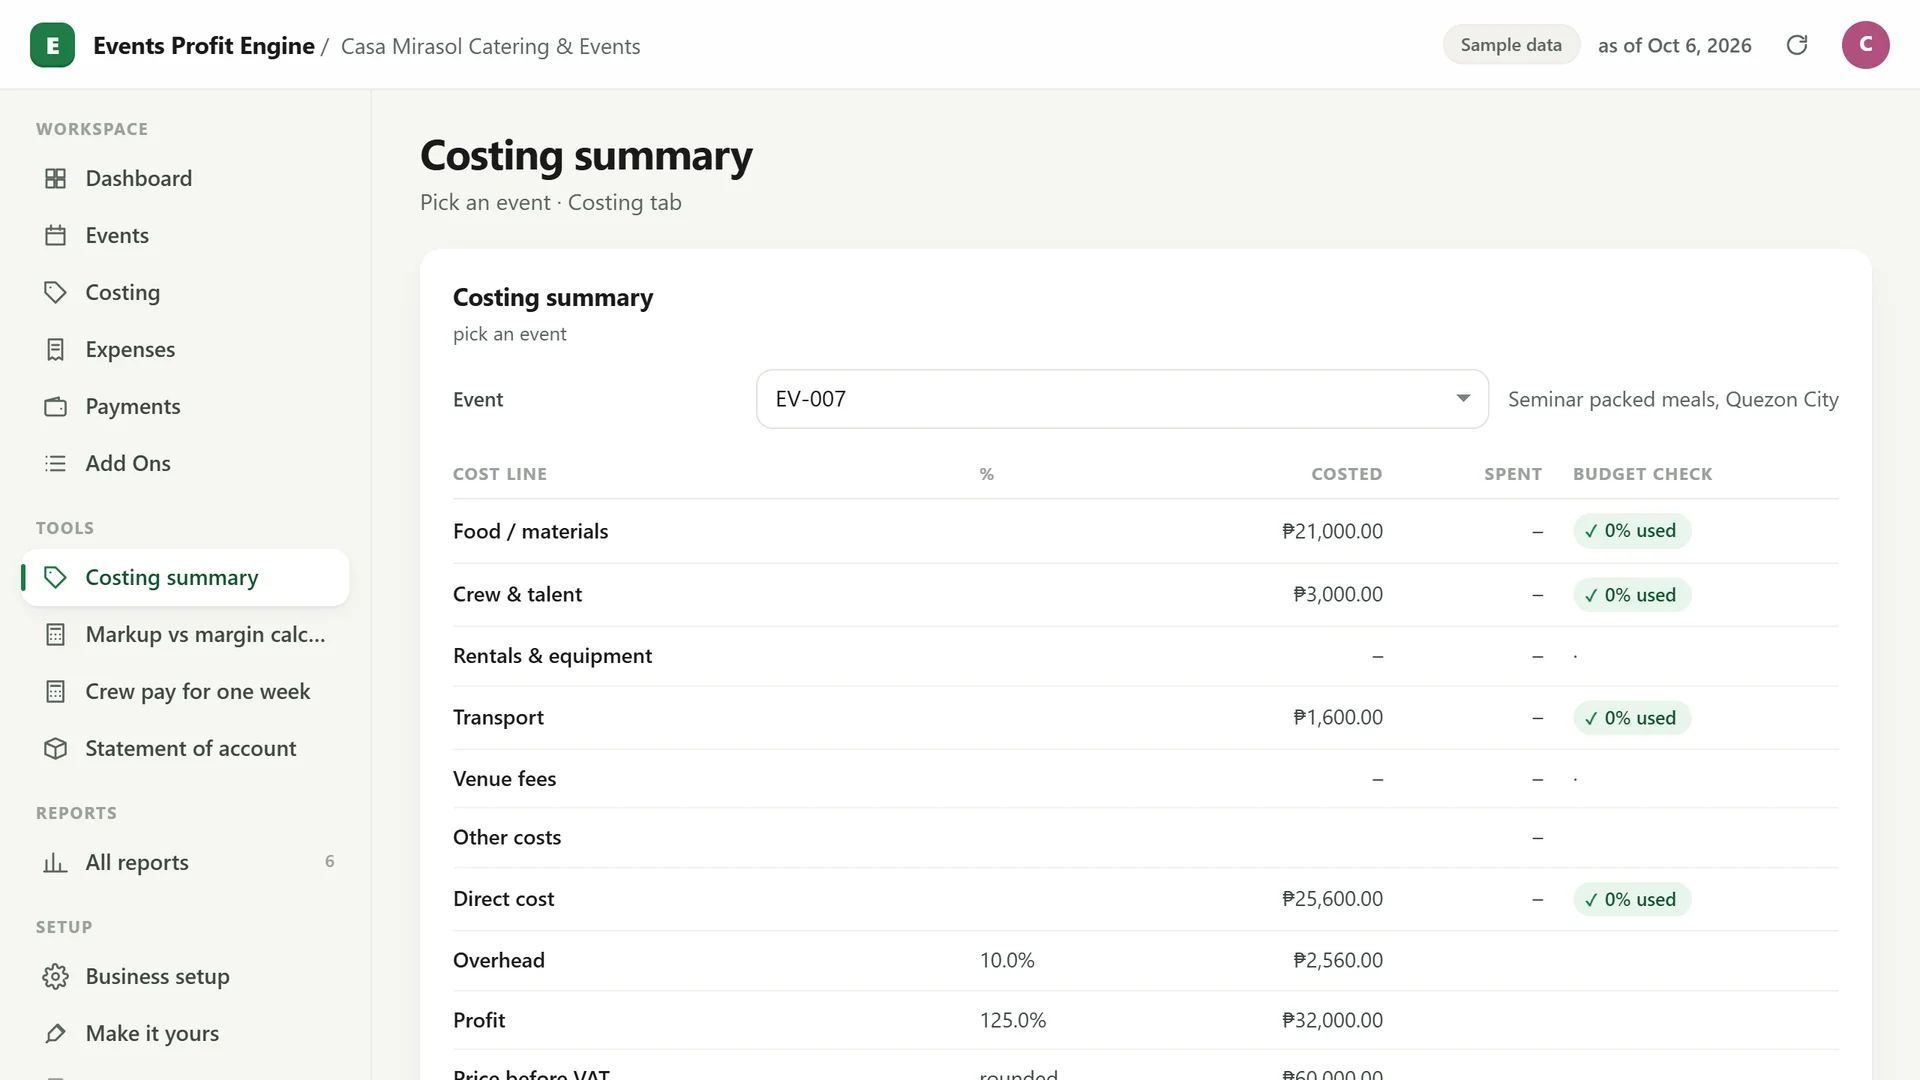This screenshot has height=1080, width=1920.
Task: Click the refresh data icon
Action: tap(1797, 45)
